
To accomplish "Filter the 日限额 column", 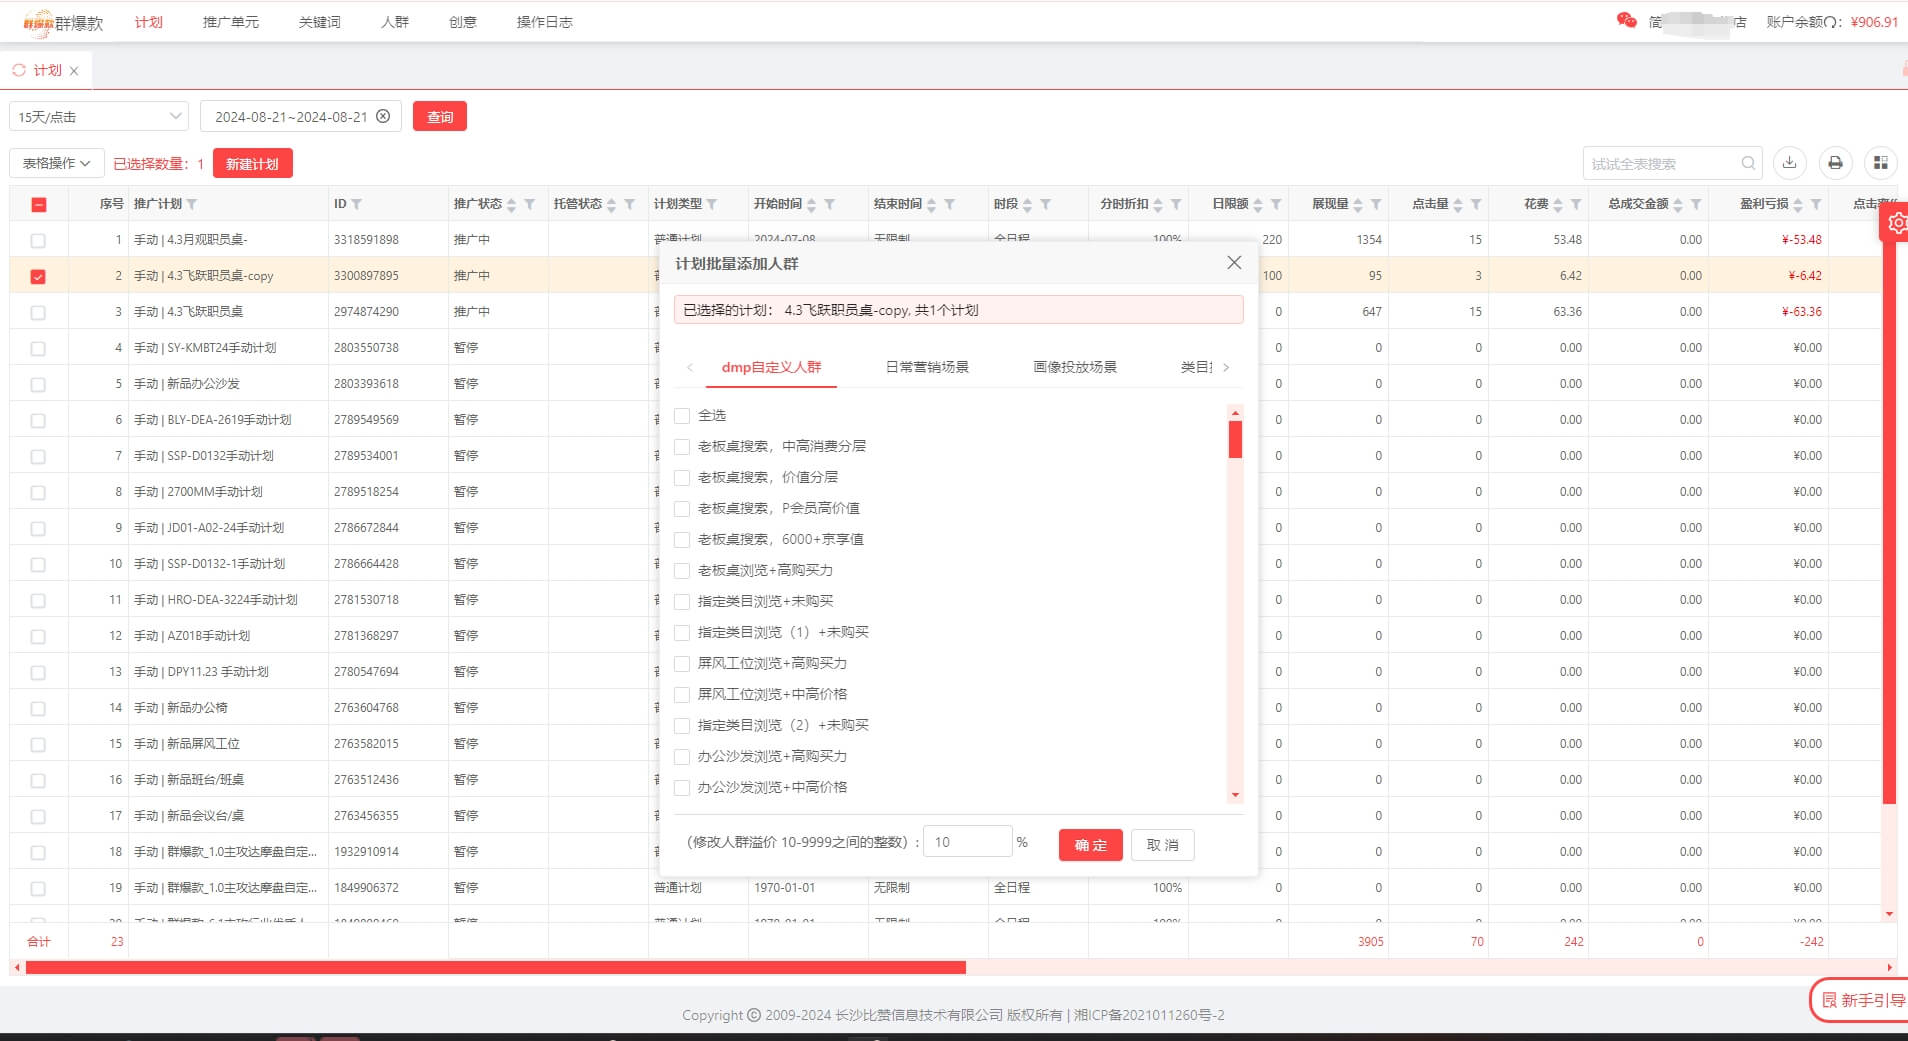I will [x=1276, y=204].
